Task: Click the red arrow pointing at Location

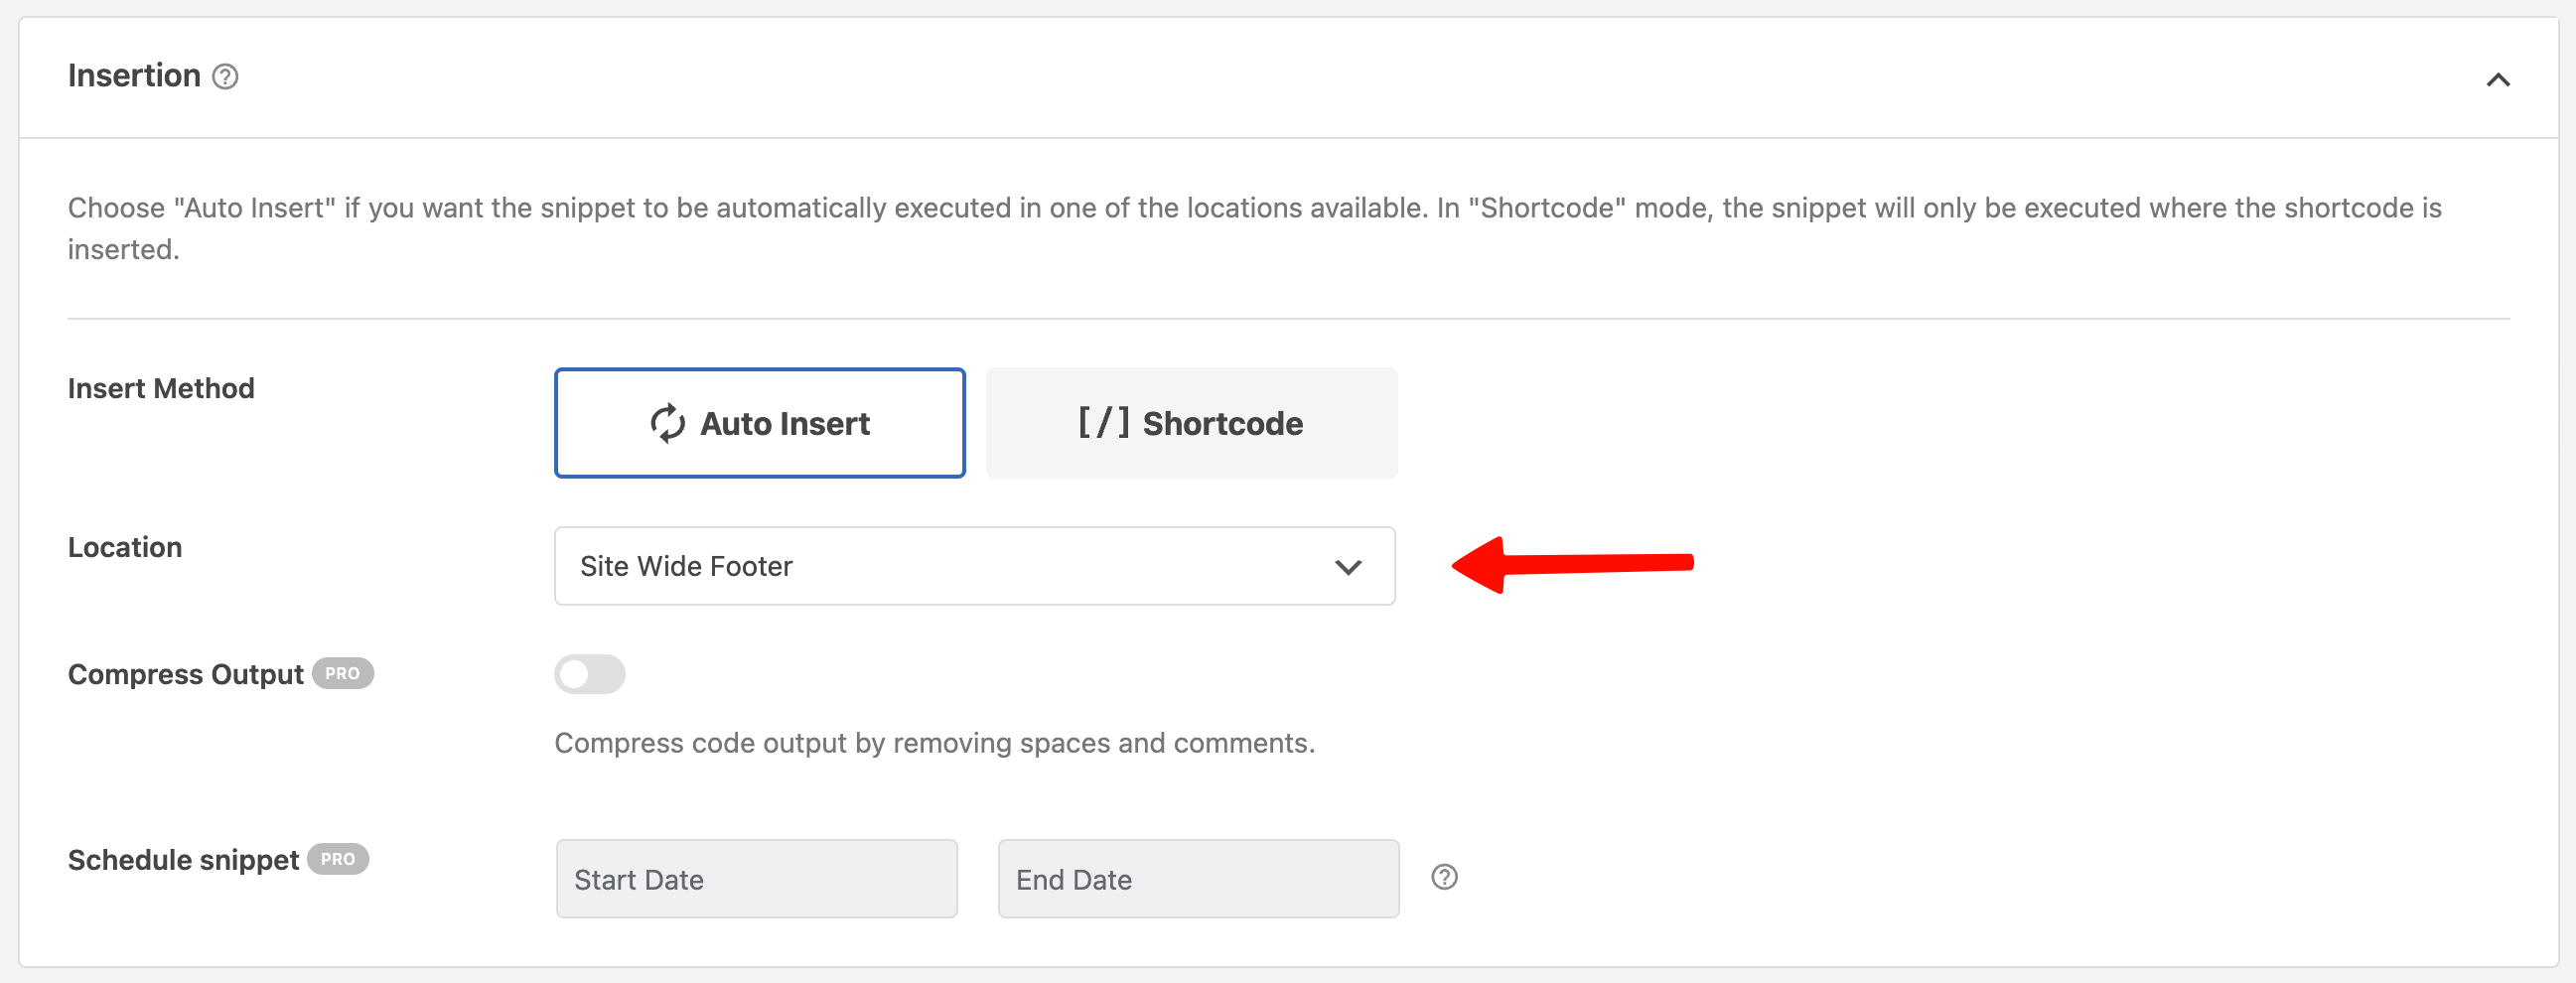Action: [1572, 565]
